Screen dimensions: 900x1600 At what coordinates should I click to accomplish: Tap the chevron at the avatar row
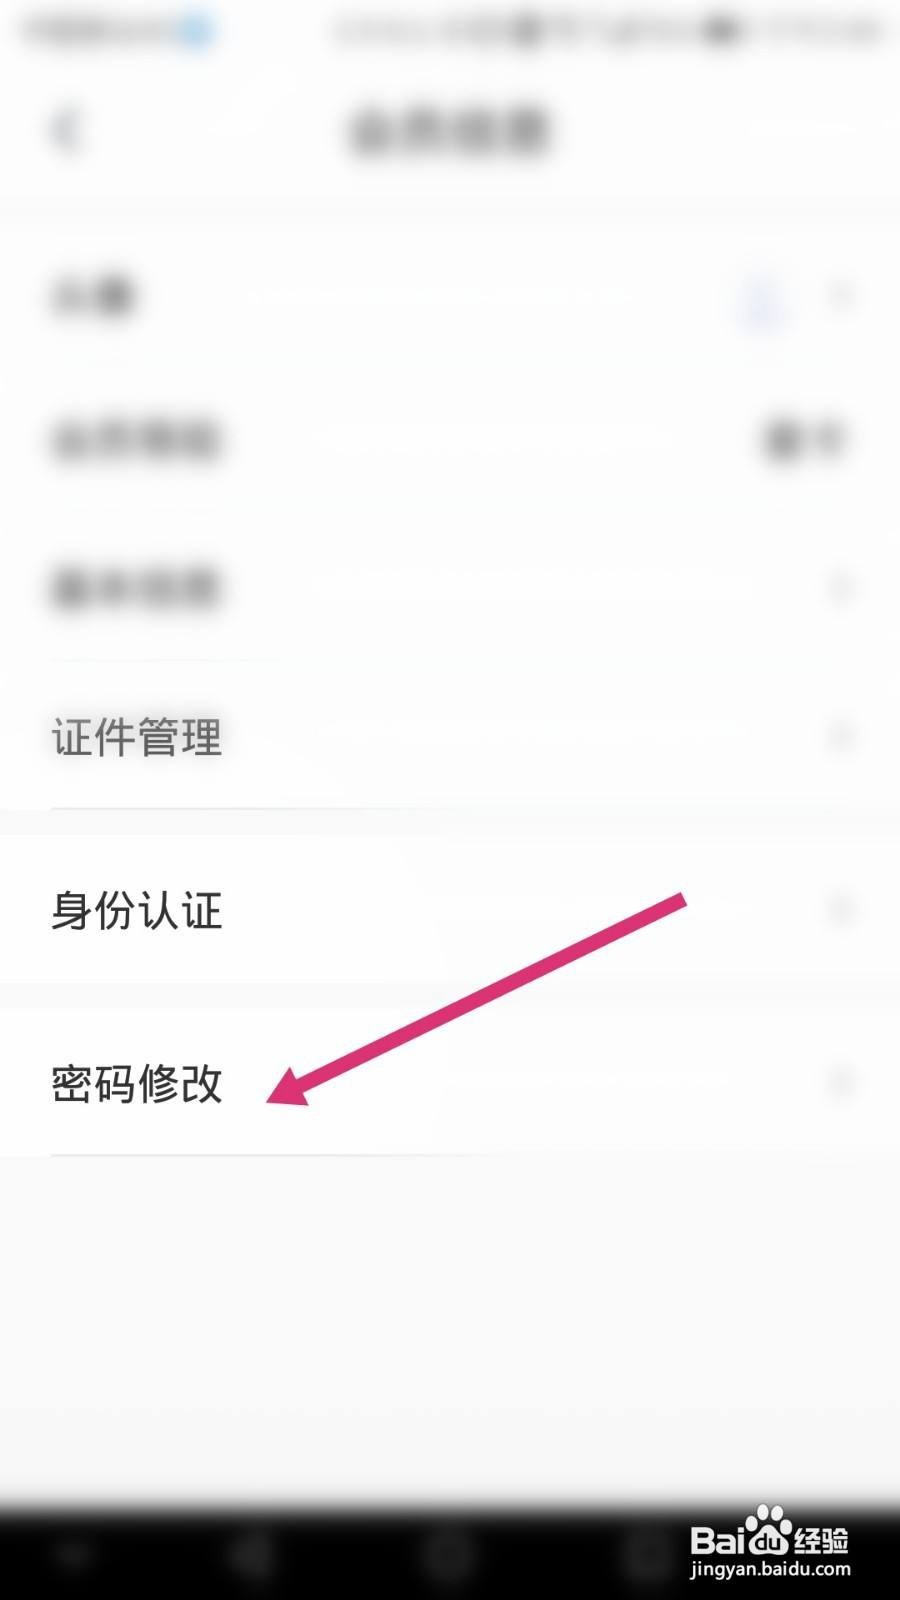click(842, 297)
